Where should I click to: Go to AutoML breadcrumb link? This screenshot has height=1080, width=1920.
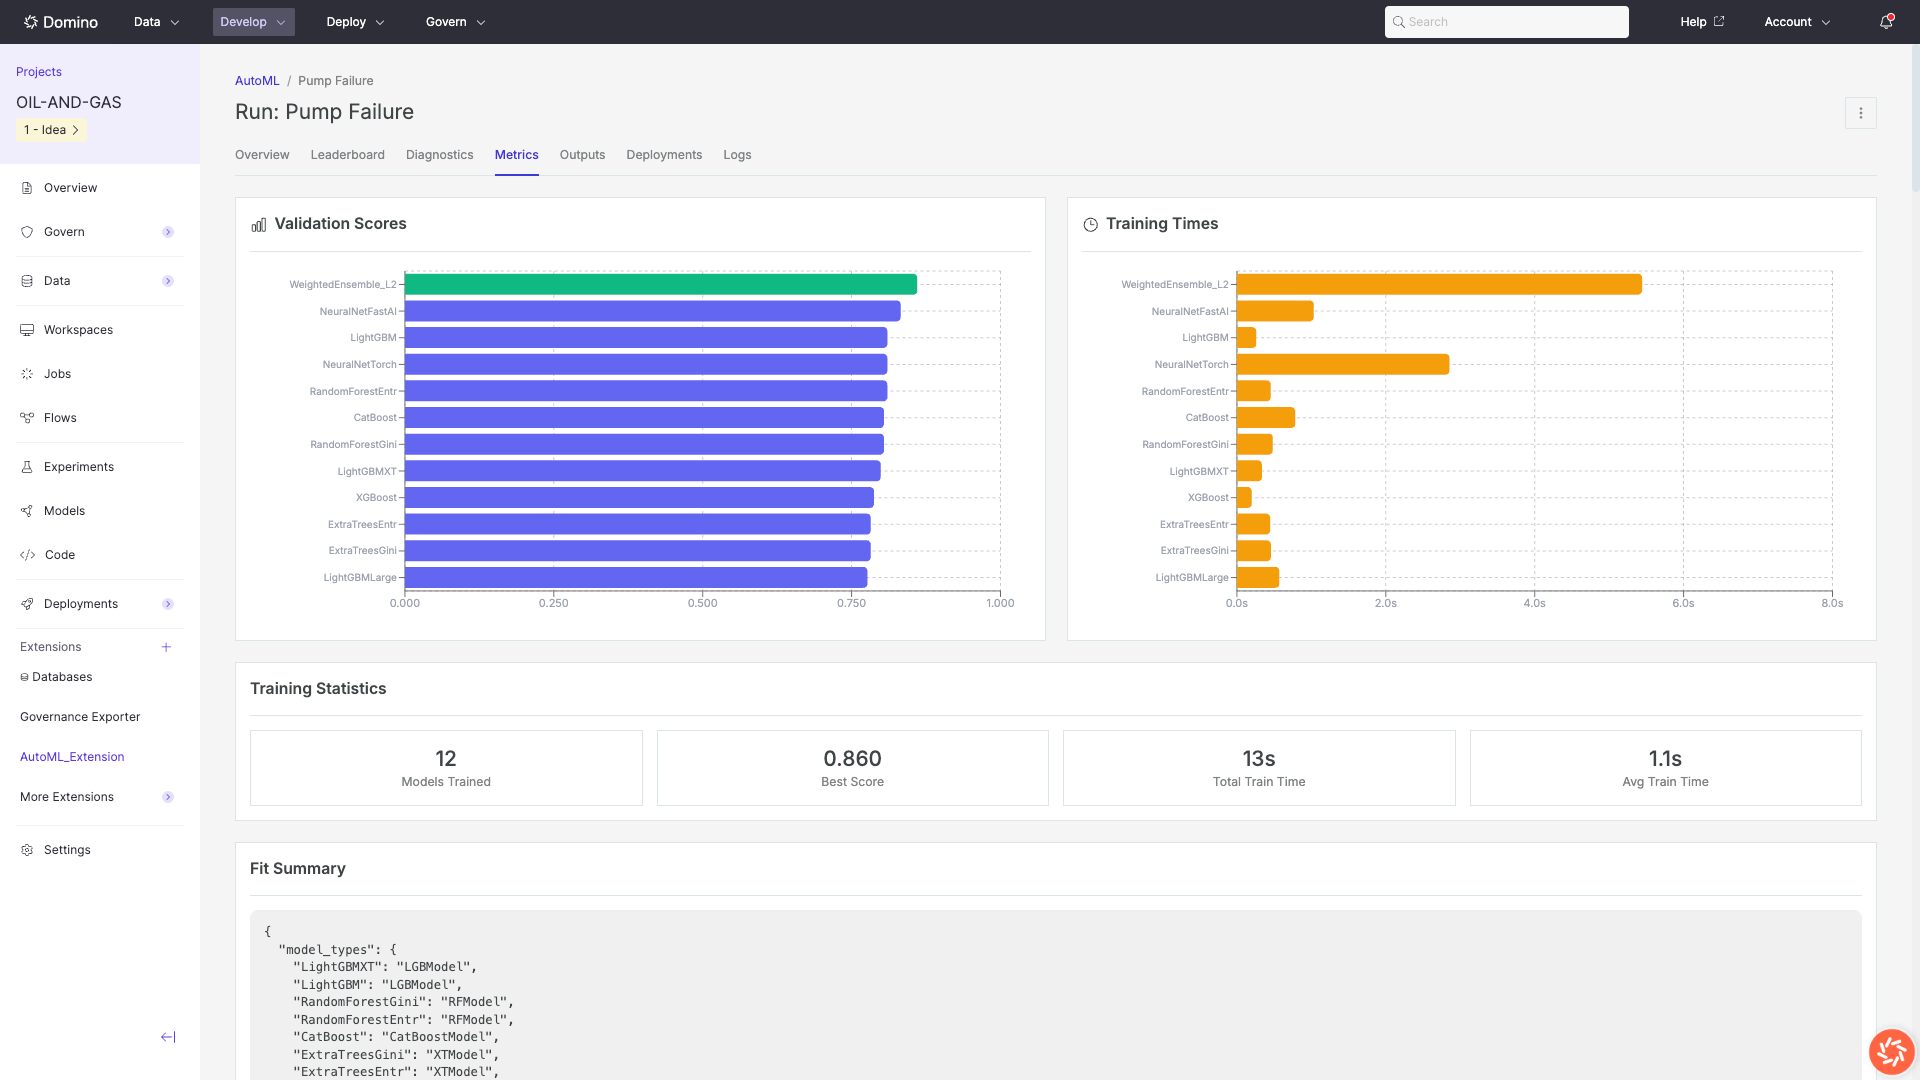257,81
